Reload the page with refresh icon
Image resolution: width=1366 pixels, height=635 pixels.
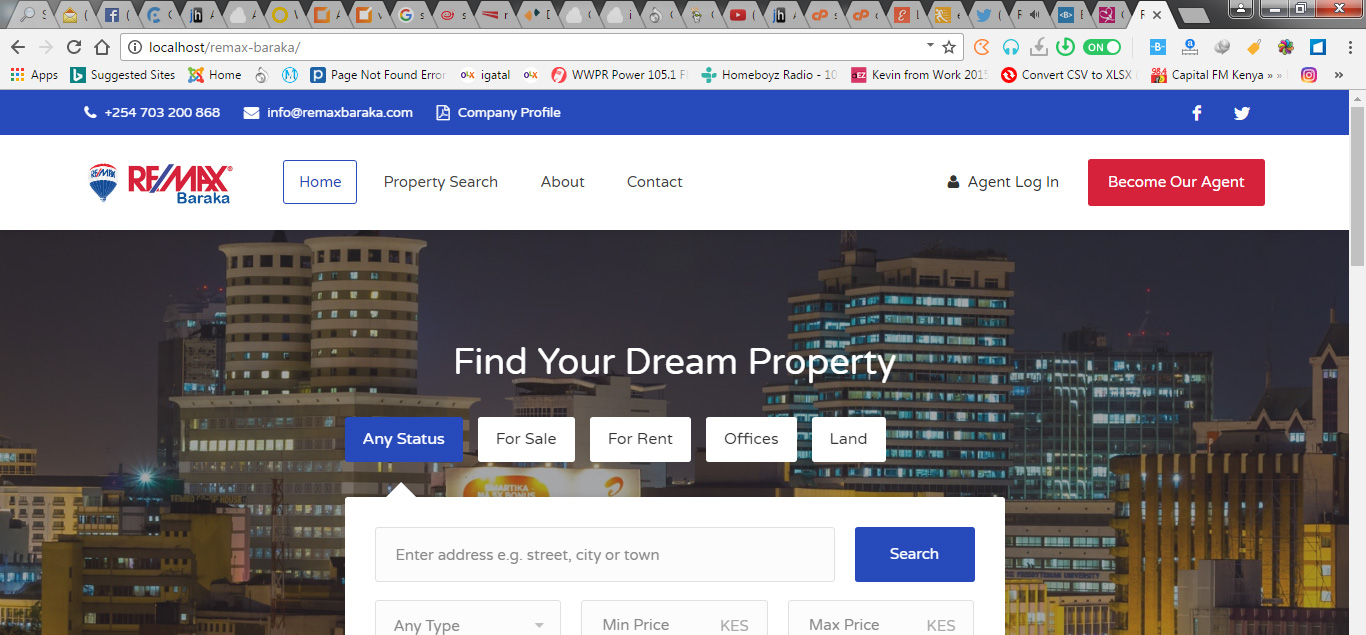click(x=74, y=47)
